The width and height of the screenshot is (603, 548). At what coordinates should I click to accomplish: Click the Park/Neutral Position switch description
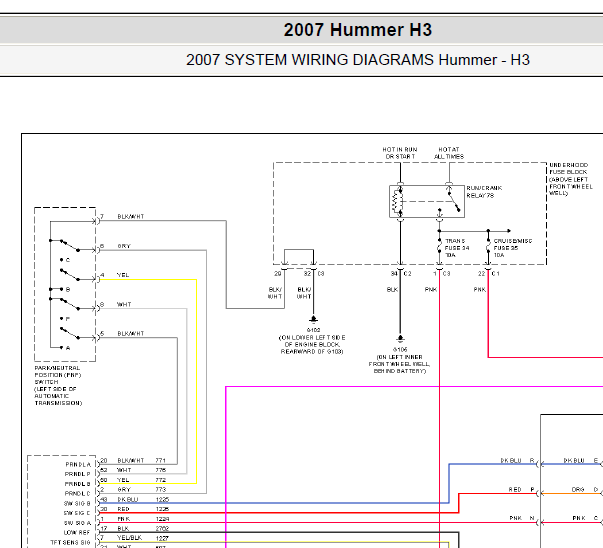[x=58, y=385]
